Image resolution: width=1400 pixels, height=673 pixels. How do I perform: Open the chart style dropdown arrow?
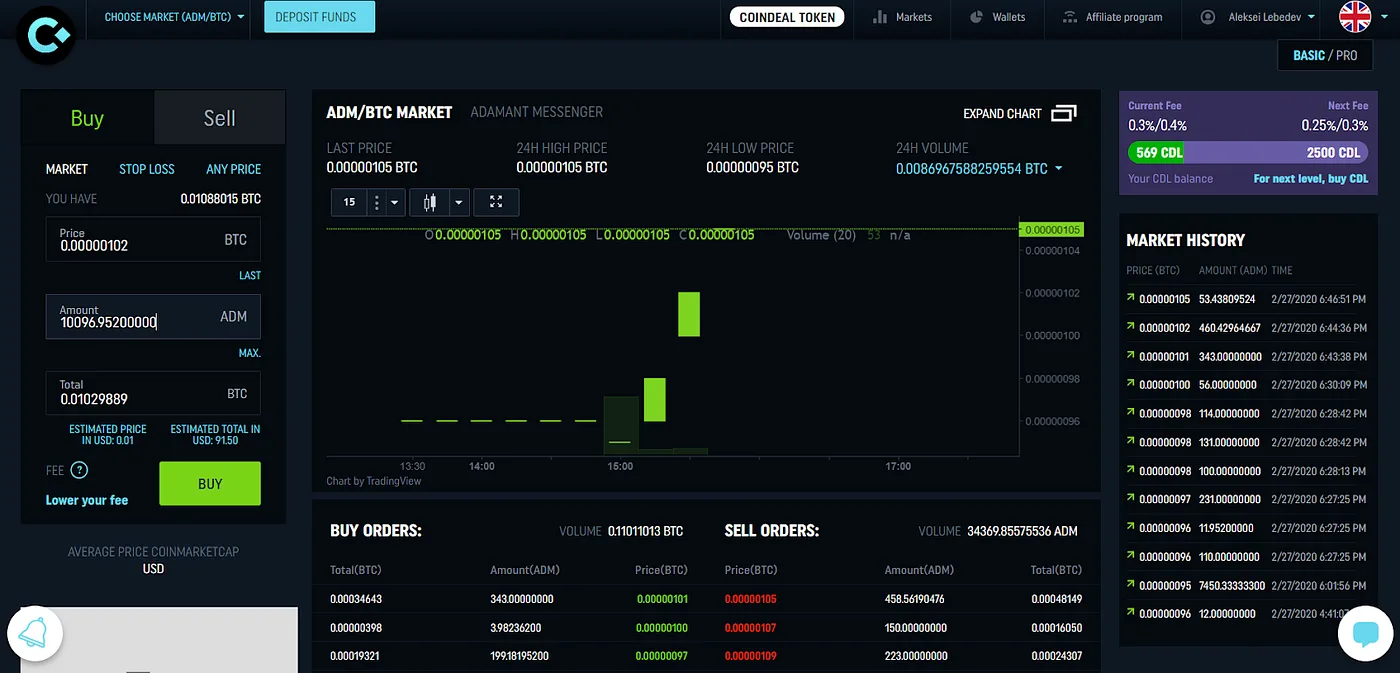pyautogui.click(x=459, y=202)
